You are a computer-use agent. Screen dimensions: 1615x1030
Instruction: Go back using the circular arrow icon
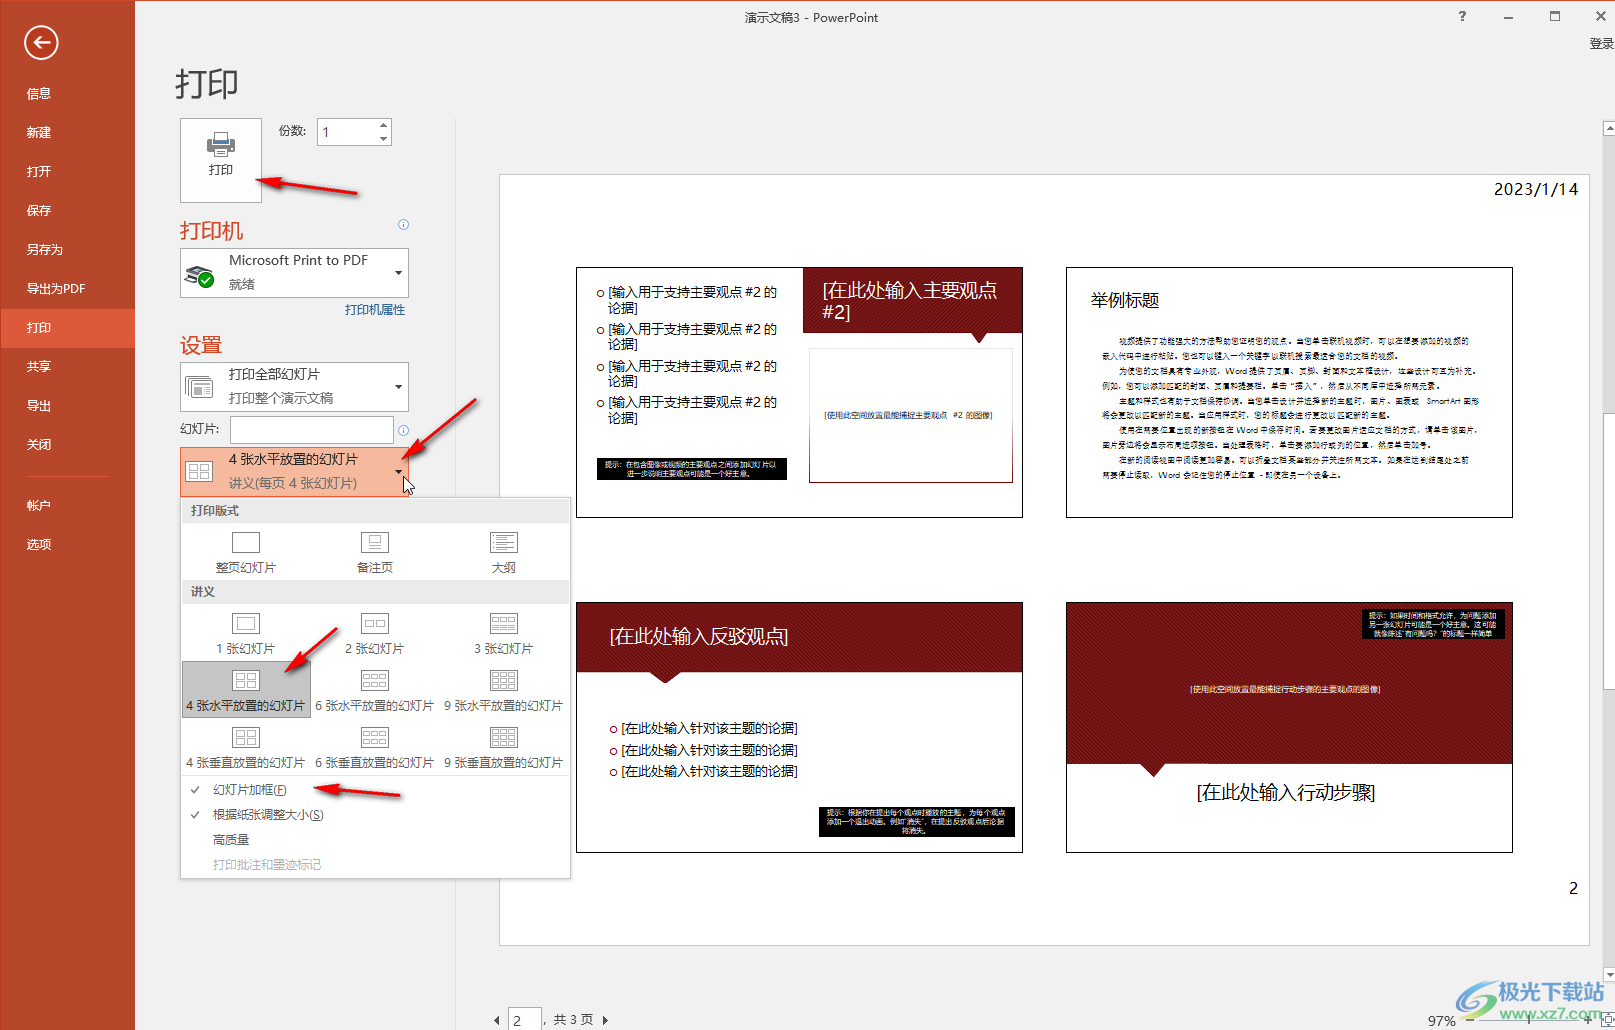[x=41, y=42]
